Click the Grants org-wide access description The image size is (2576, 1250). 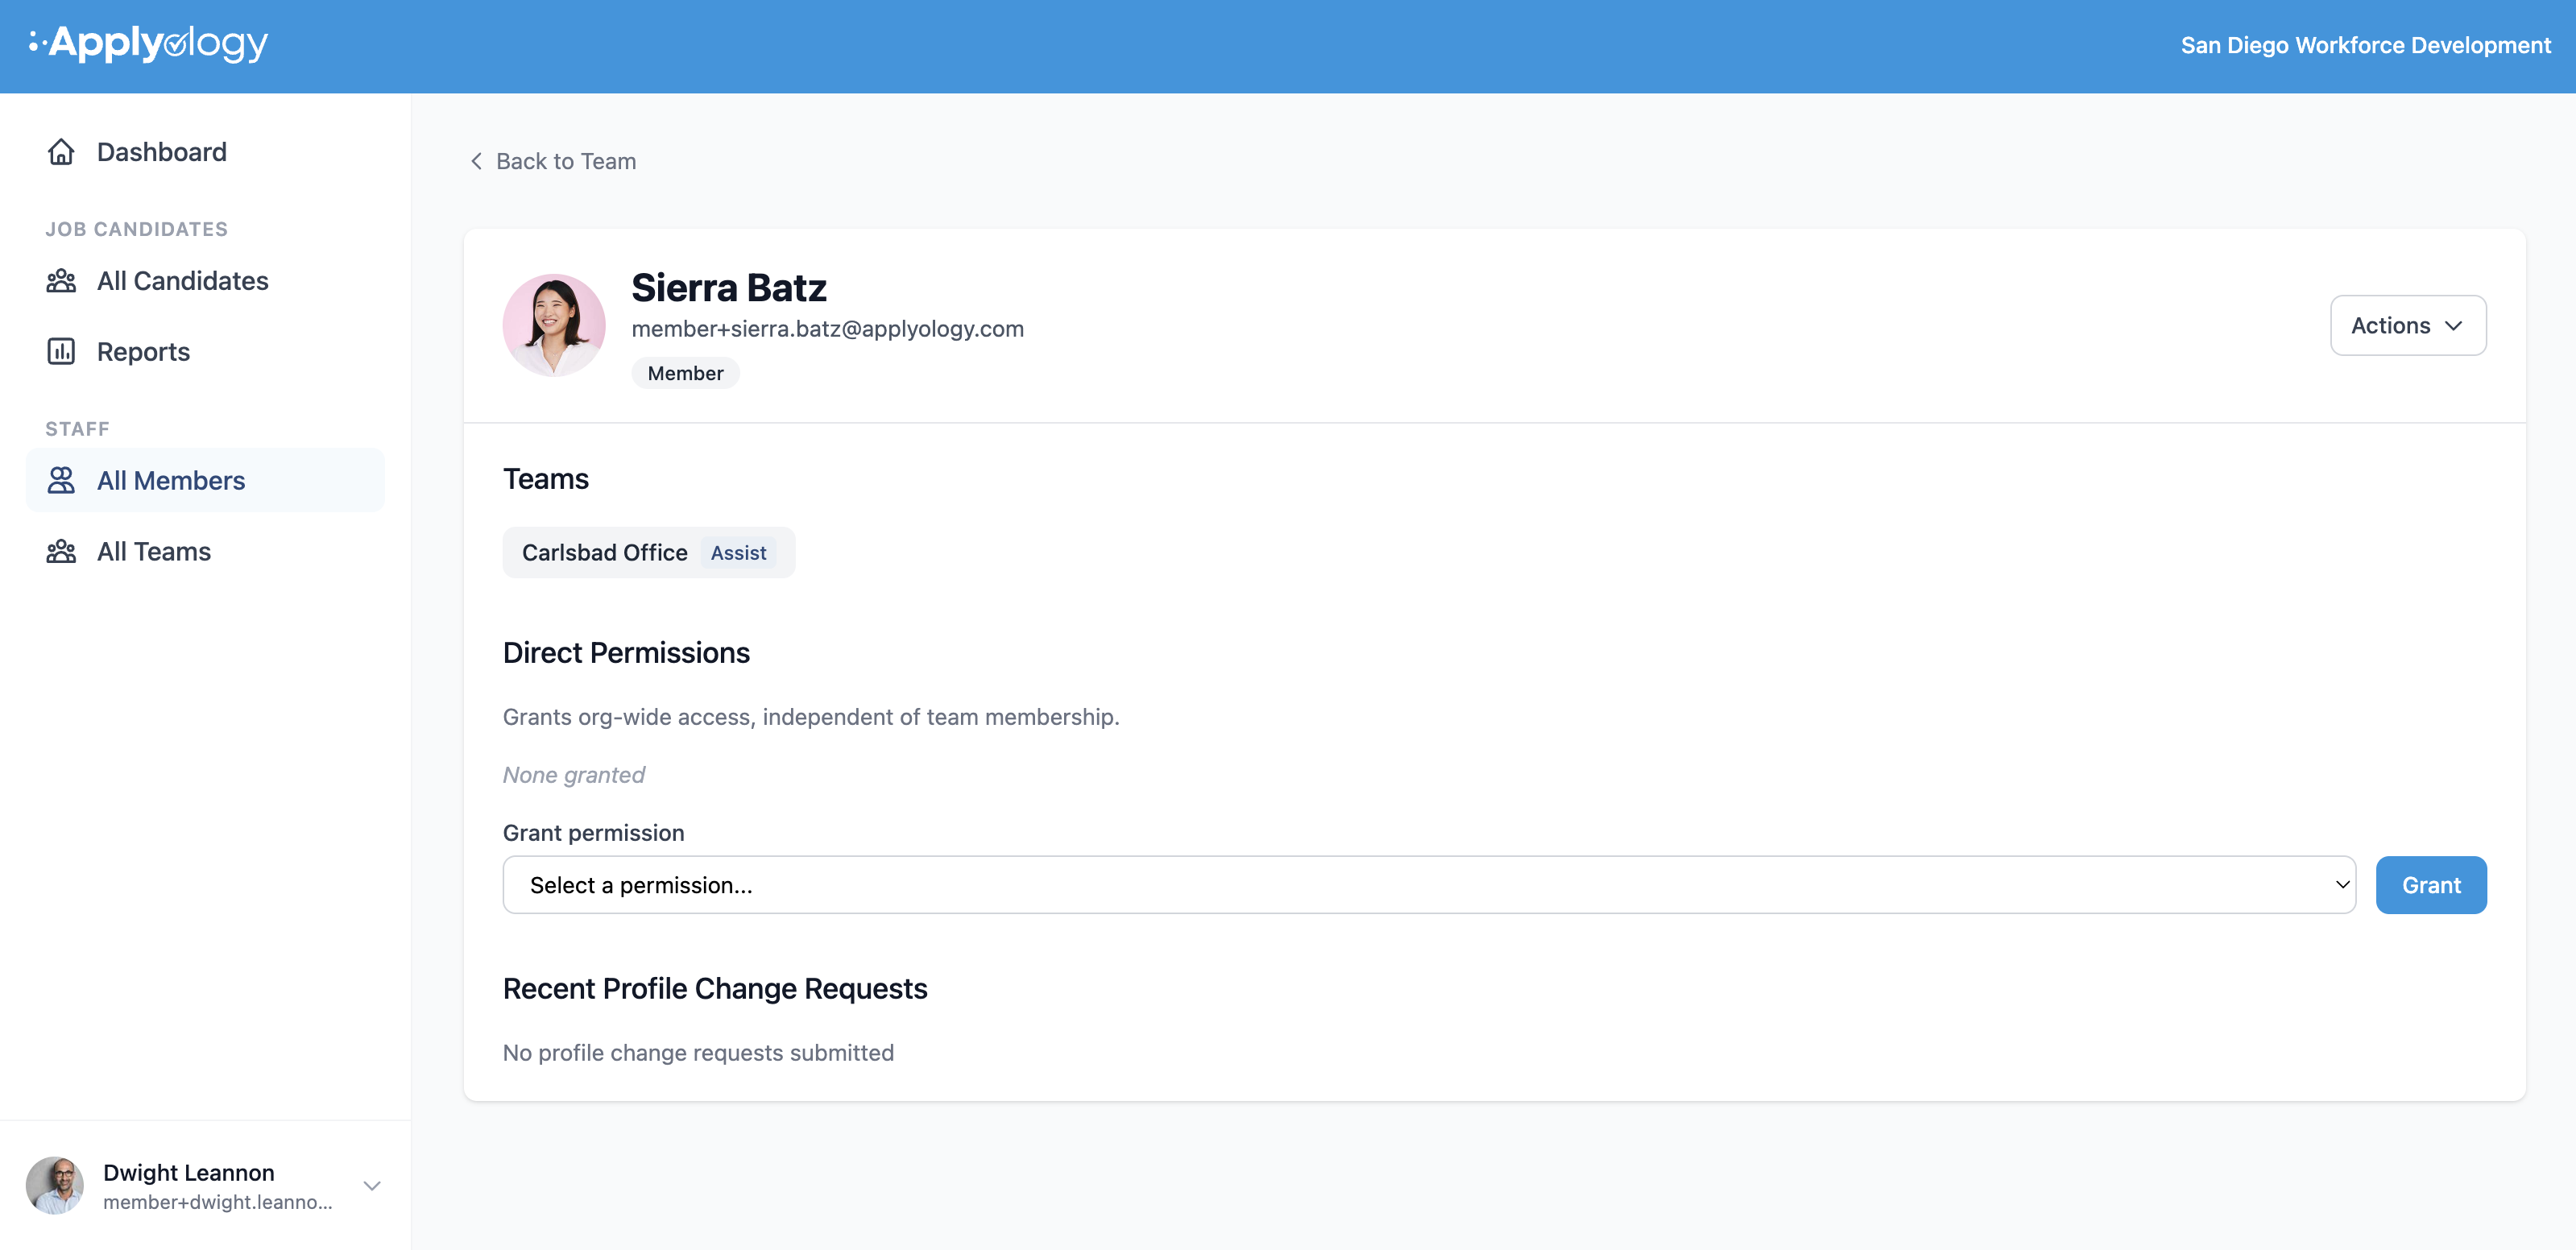(811, 717)
